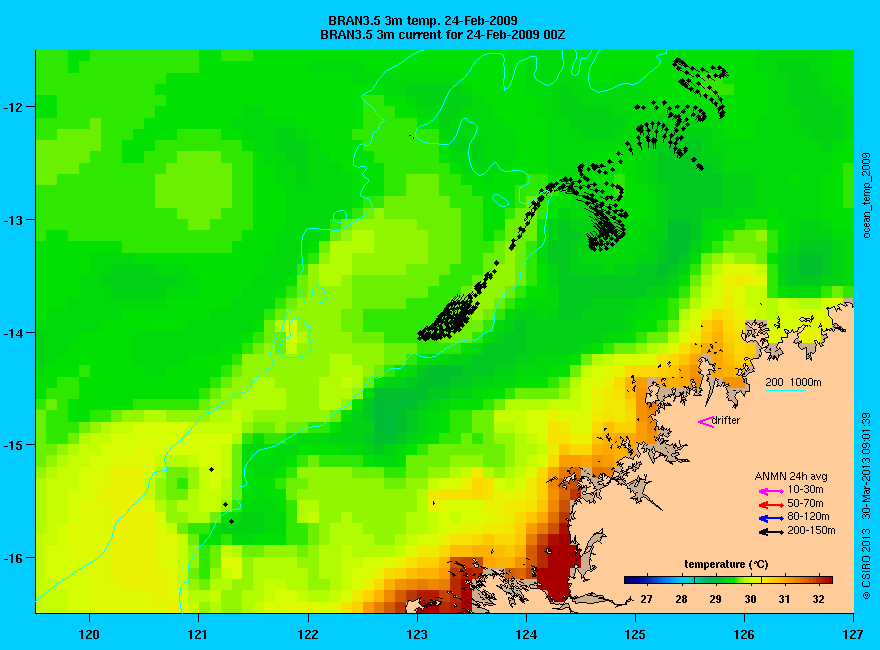
Task: Click the title 'BRAN3.5 3m temp. 24-Feb-2009'
Action: click(x=423, y=21)
